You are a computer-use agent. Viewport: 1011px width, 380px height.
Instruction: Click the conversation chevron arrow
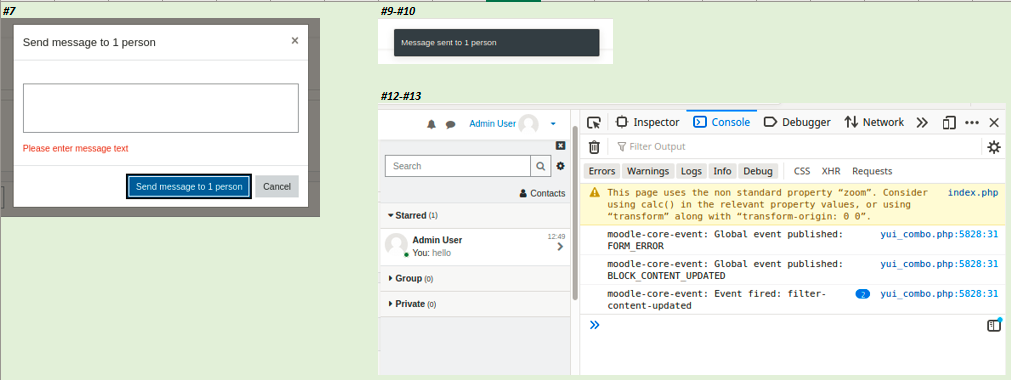(560, 246)
